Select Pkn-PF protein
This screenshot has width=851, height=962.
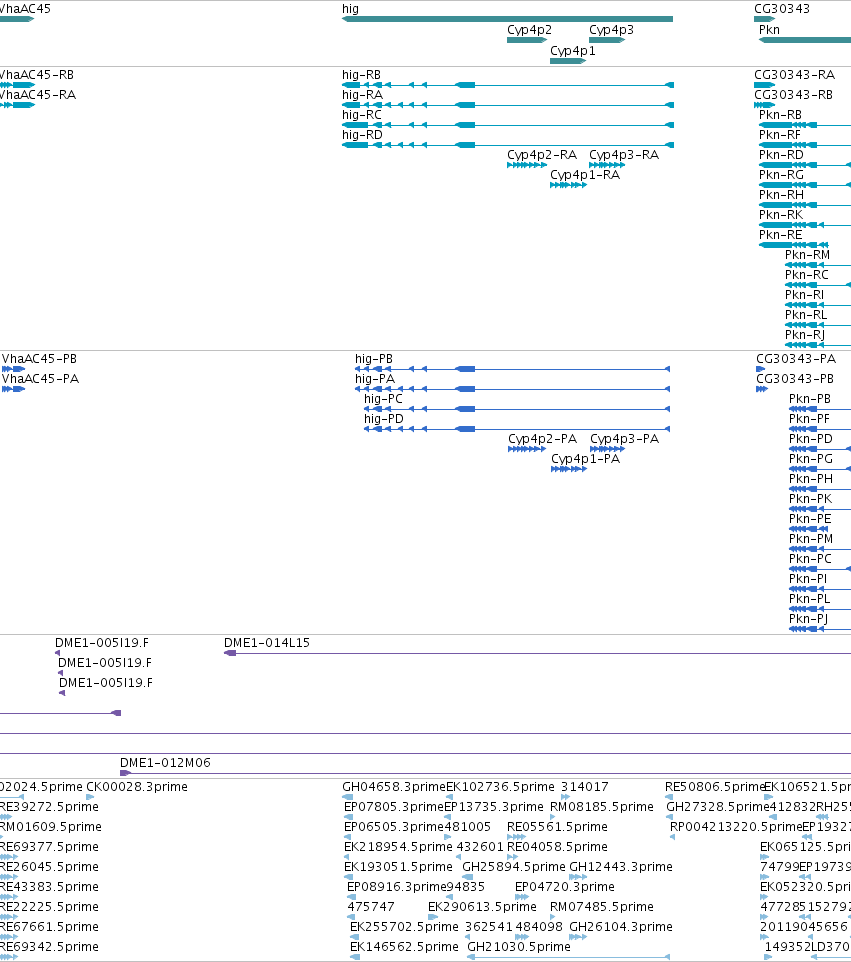[820, 429]
